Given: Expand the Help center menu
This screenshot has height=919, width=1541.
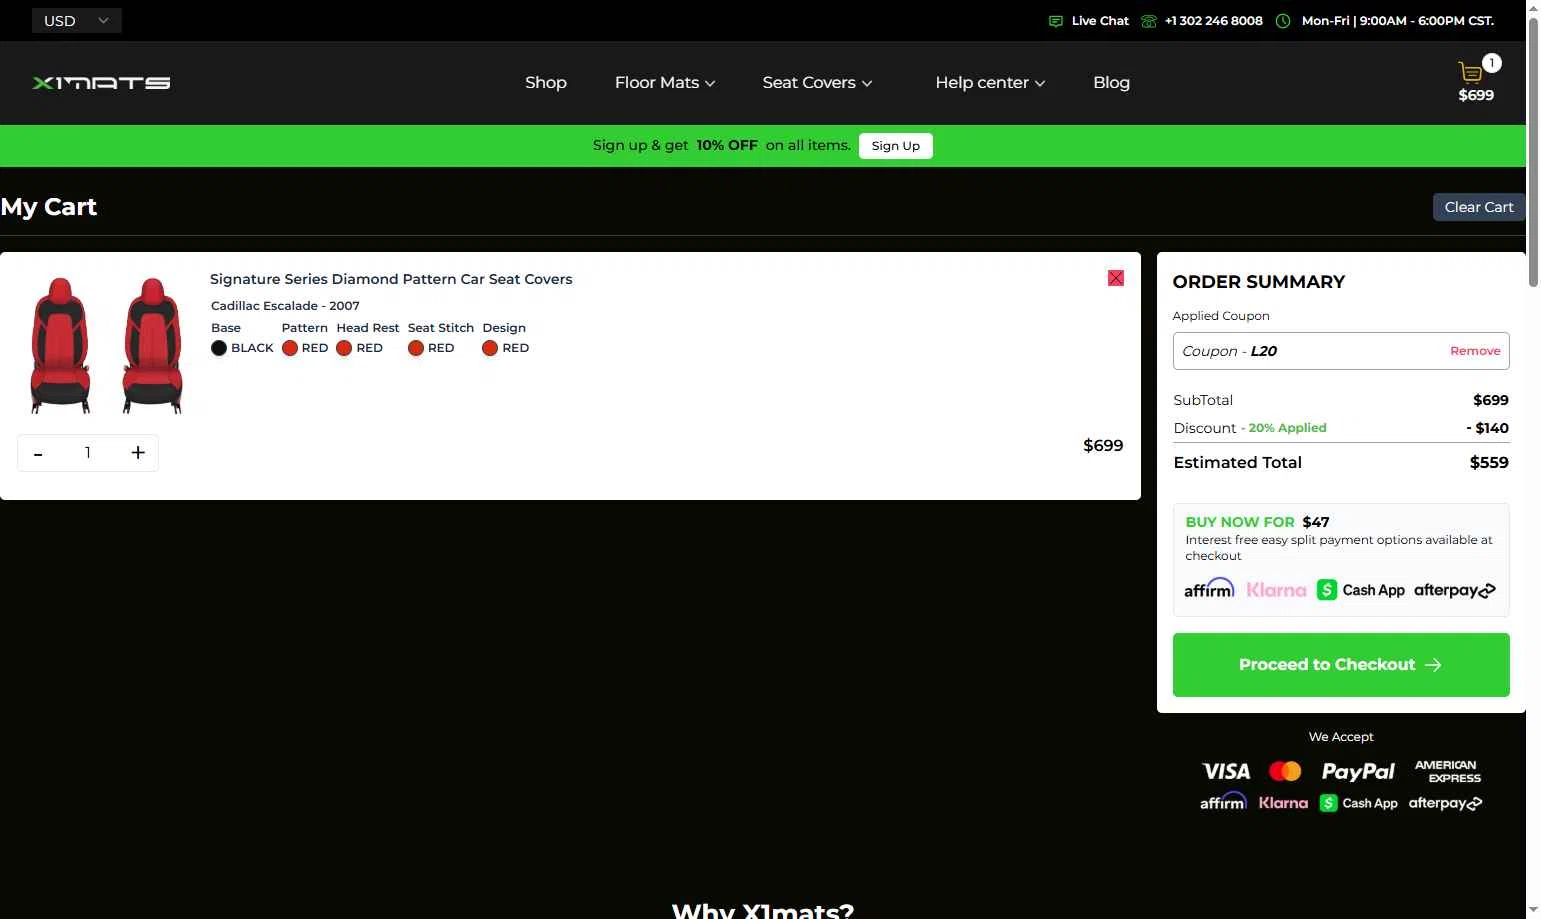Looking at the screenshot, I should pyautogui.click(x=990, y=83).
